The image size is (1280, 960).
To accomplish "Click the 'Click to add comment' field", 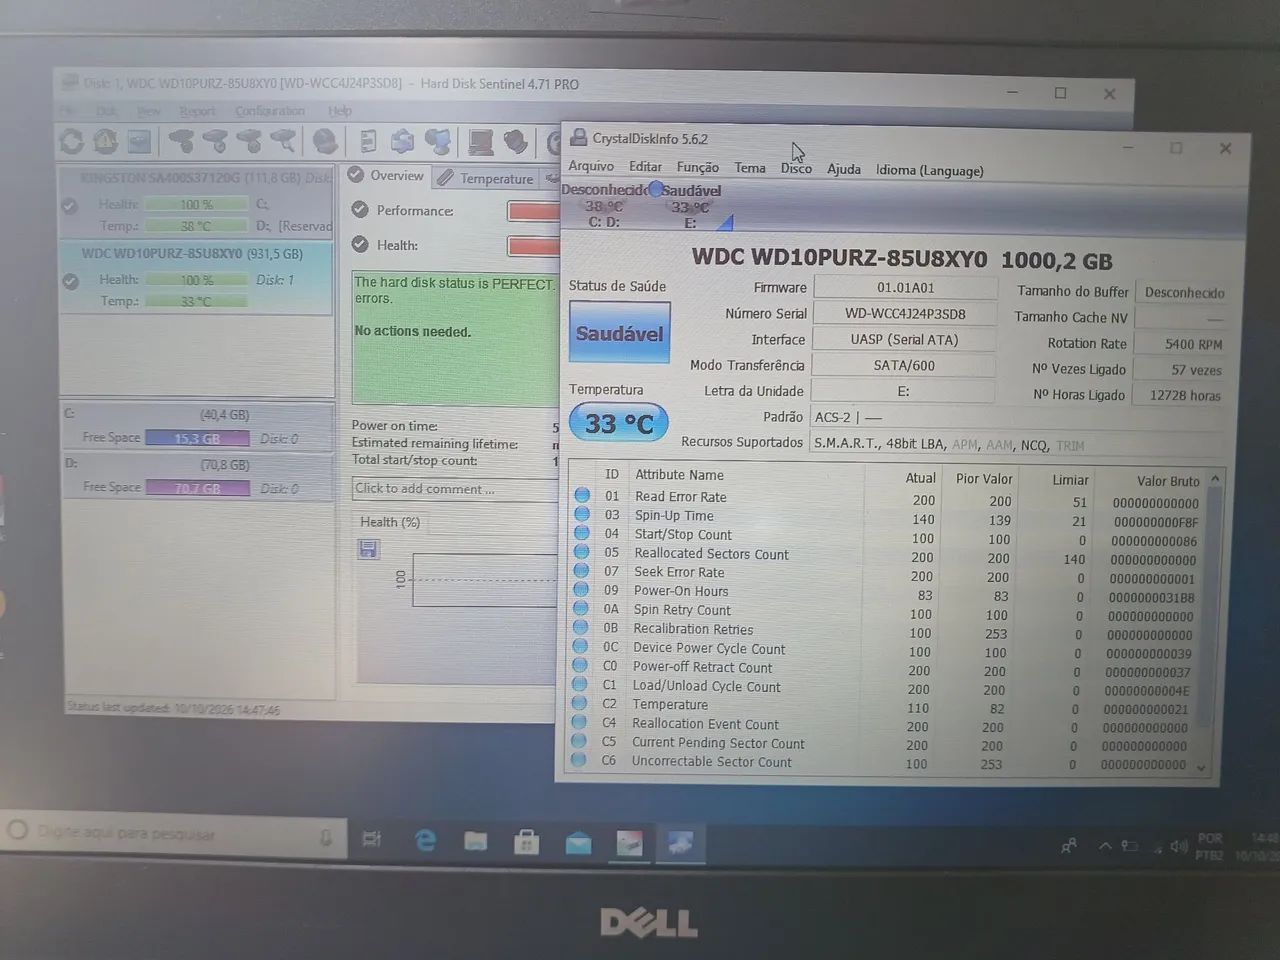I will click(x=454, y=489).
